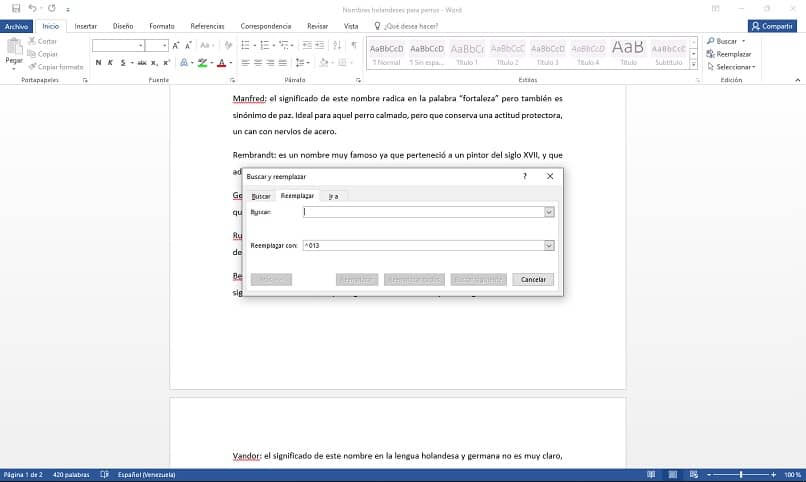The height and width of the screenshot is (482, 806).
Task: Select the Título 1 style
Action: (467, 53)
